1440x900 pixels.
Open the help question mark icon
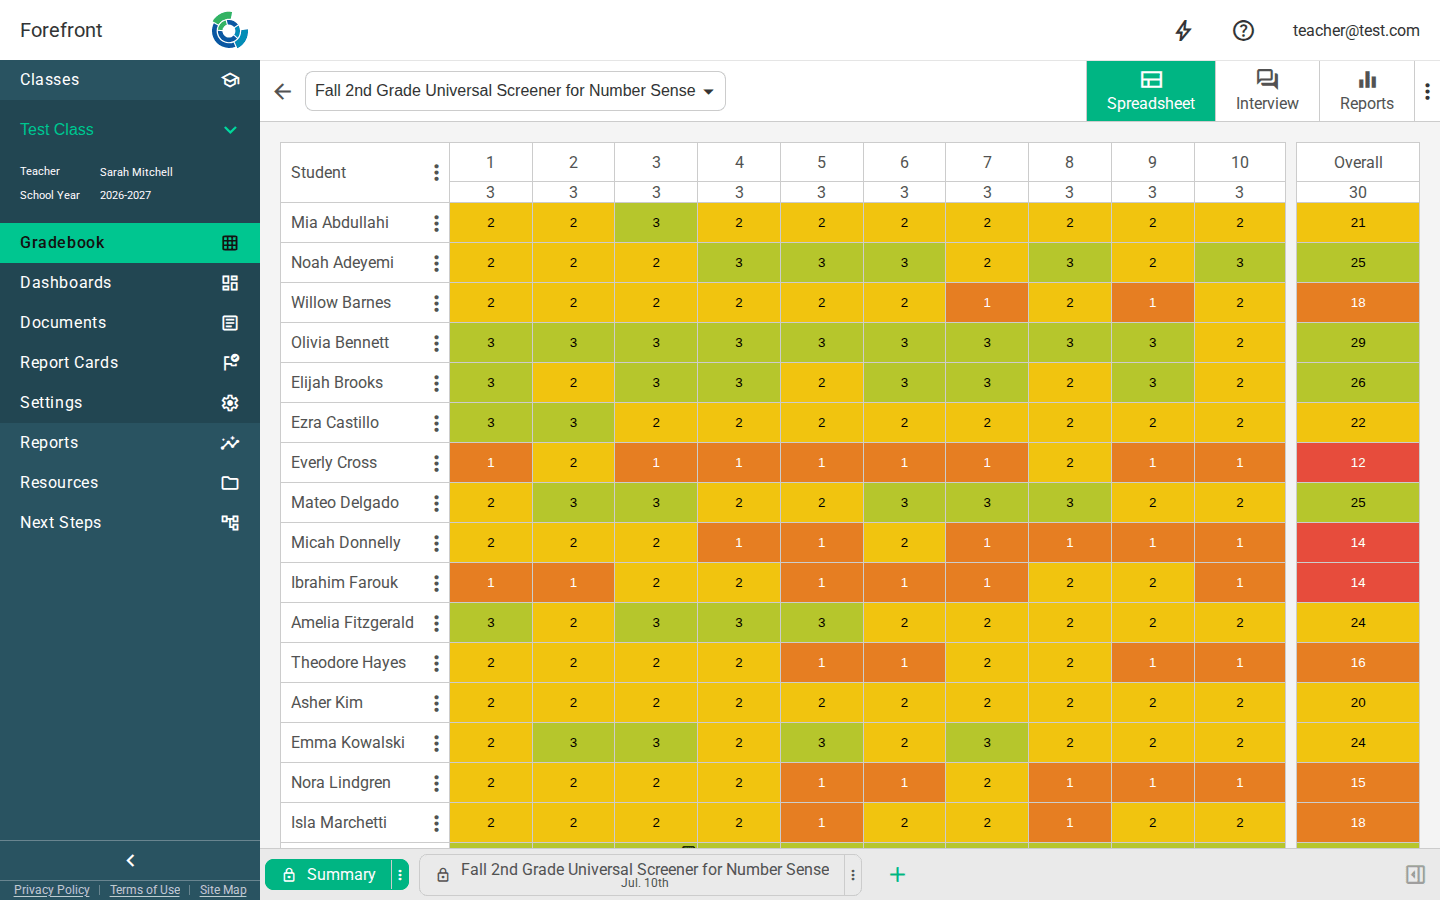click(1243, 30)
